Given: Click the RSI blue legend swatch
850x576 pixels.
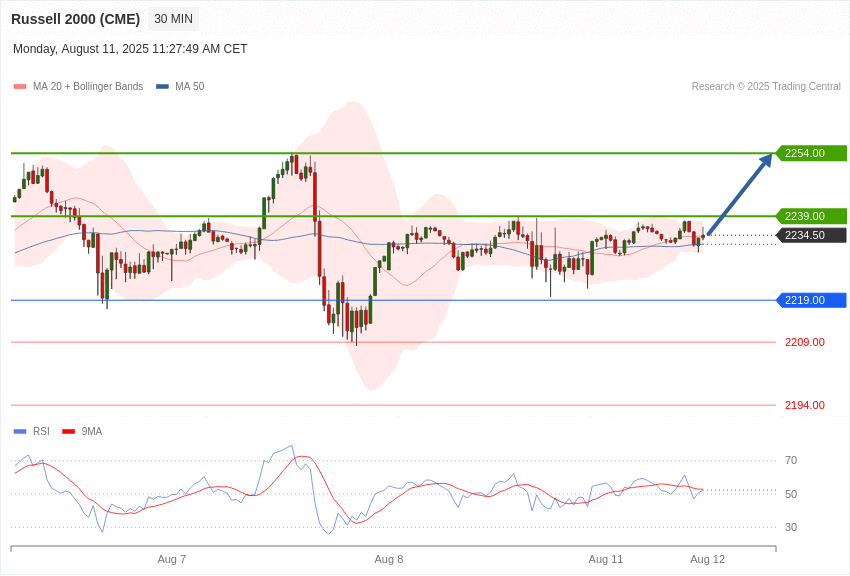Looking at the screenshot, I should coord(20,432).
